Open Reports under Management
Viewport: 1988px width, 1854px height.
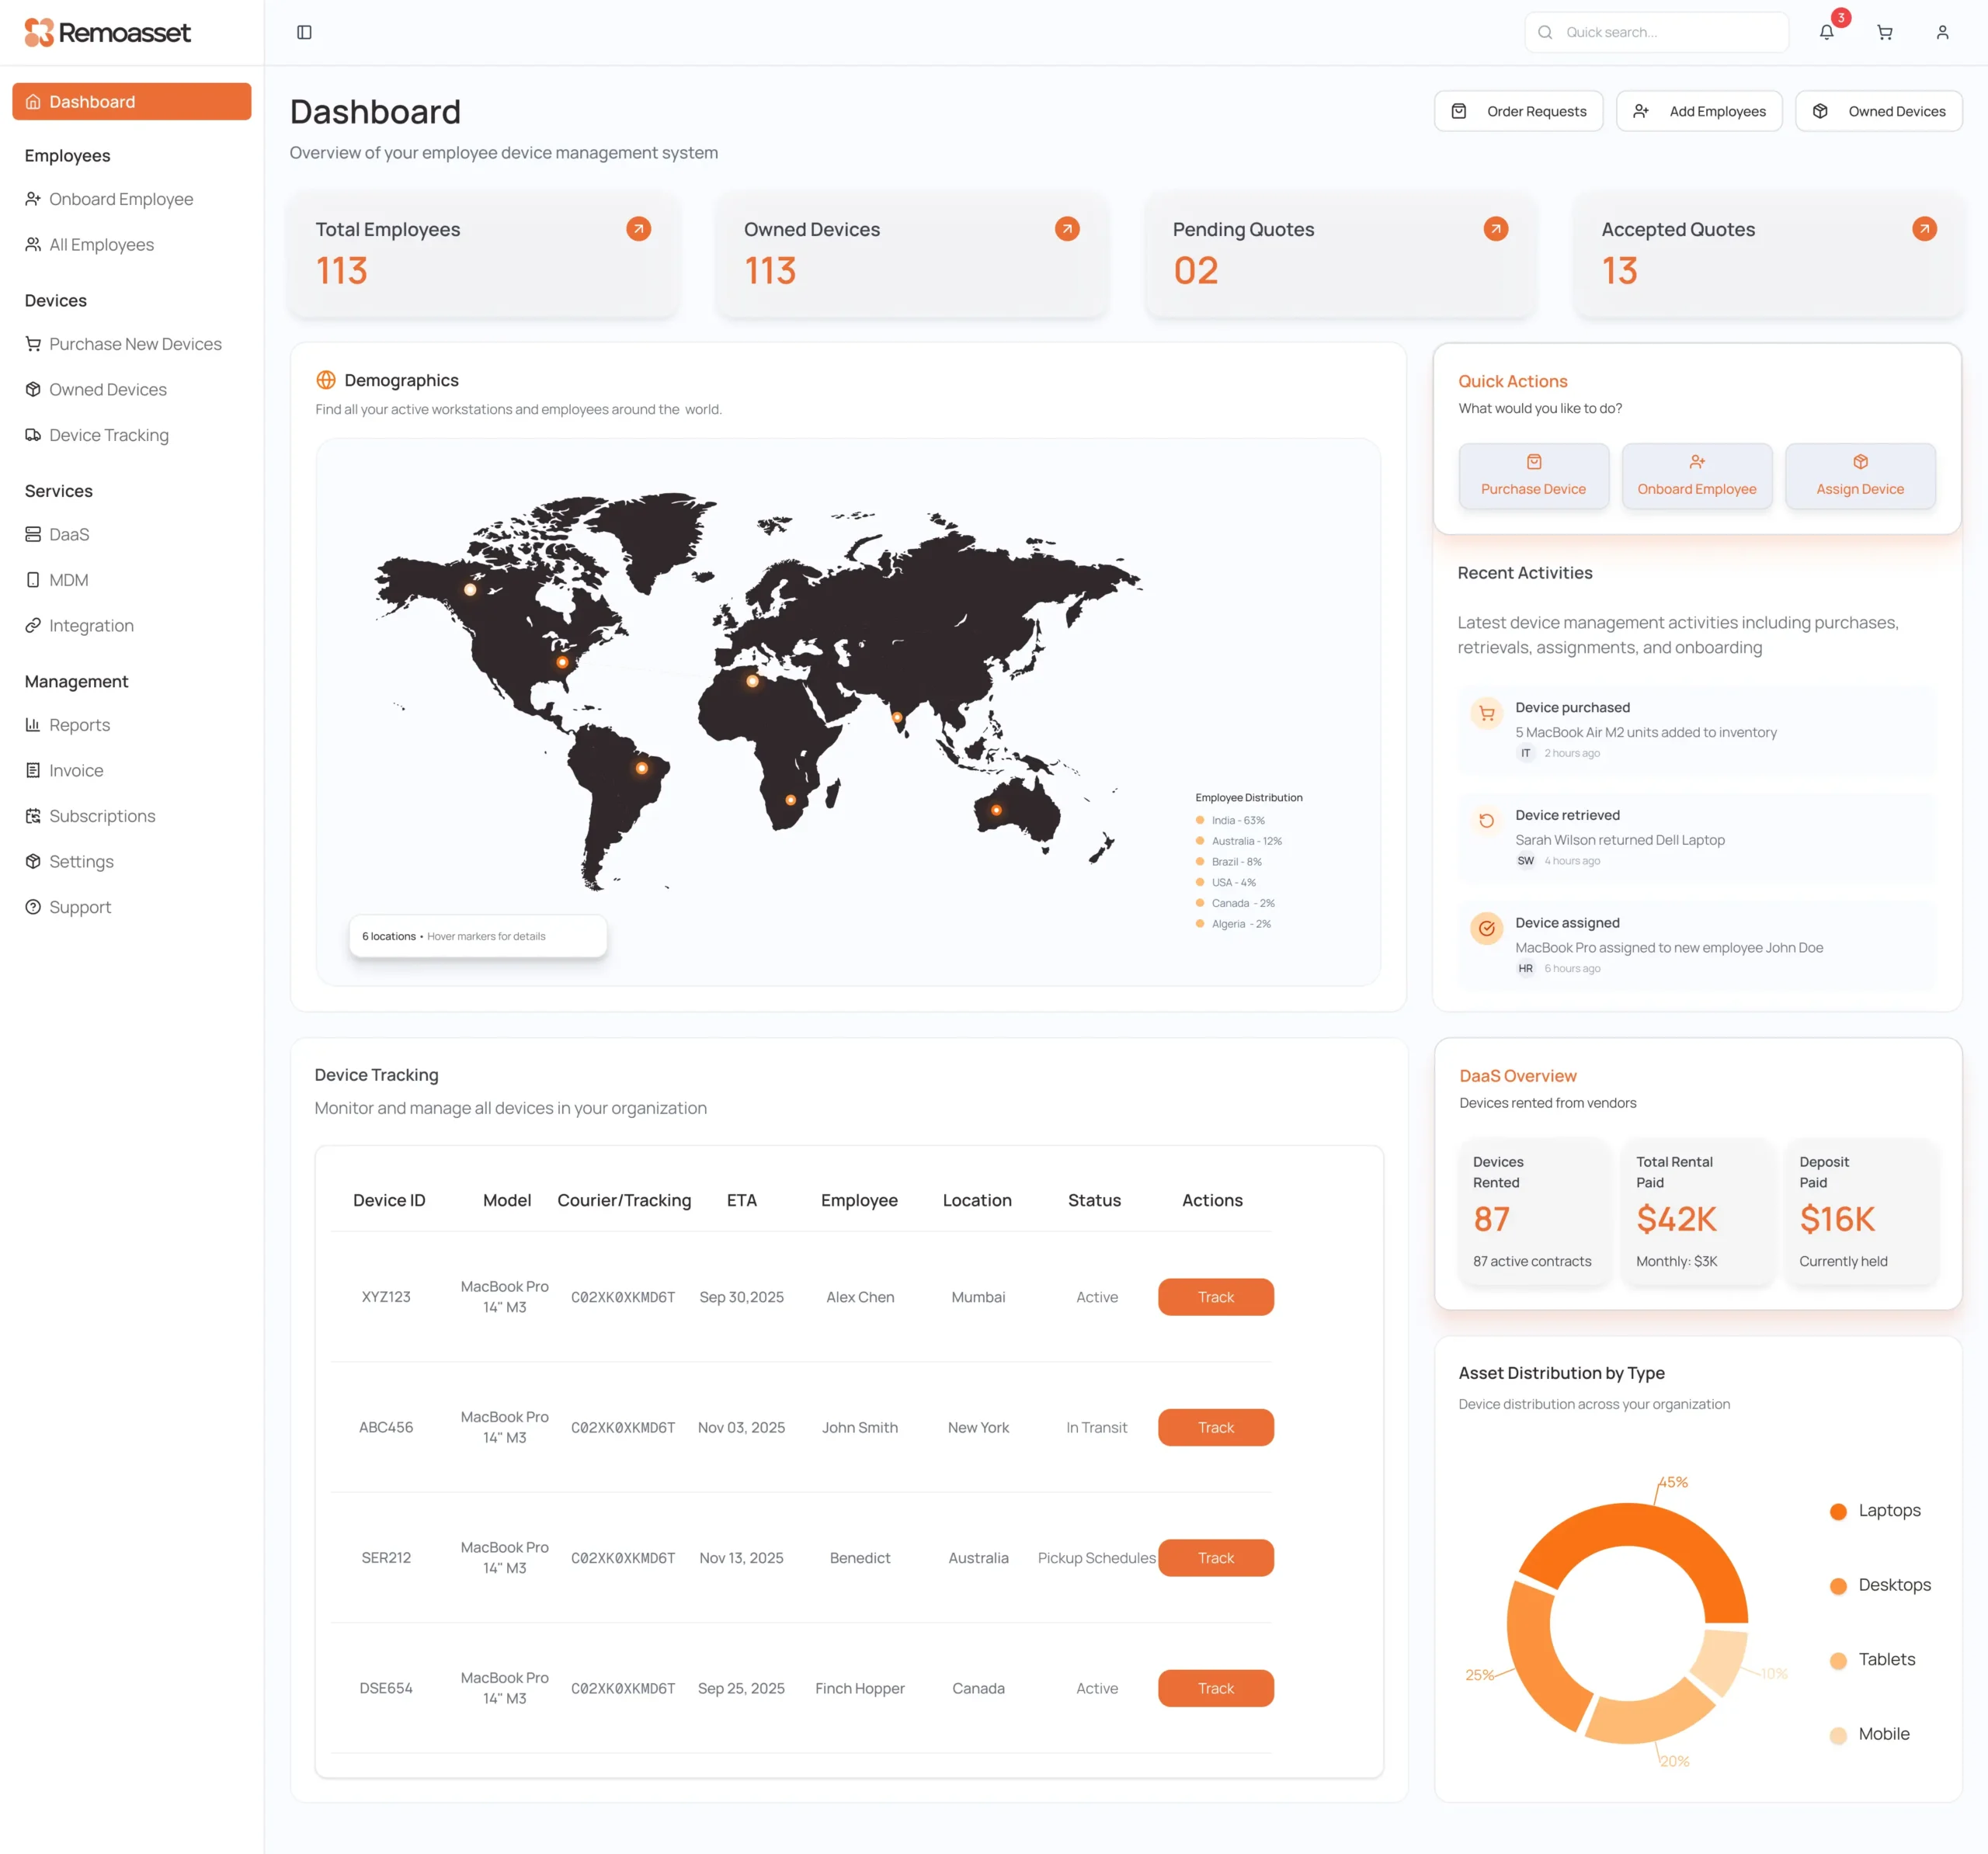80,724
